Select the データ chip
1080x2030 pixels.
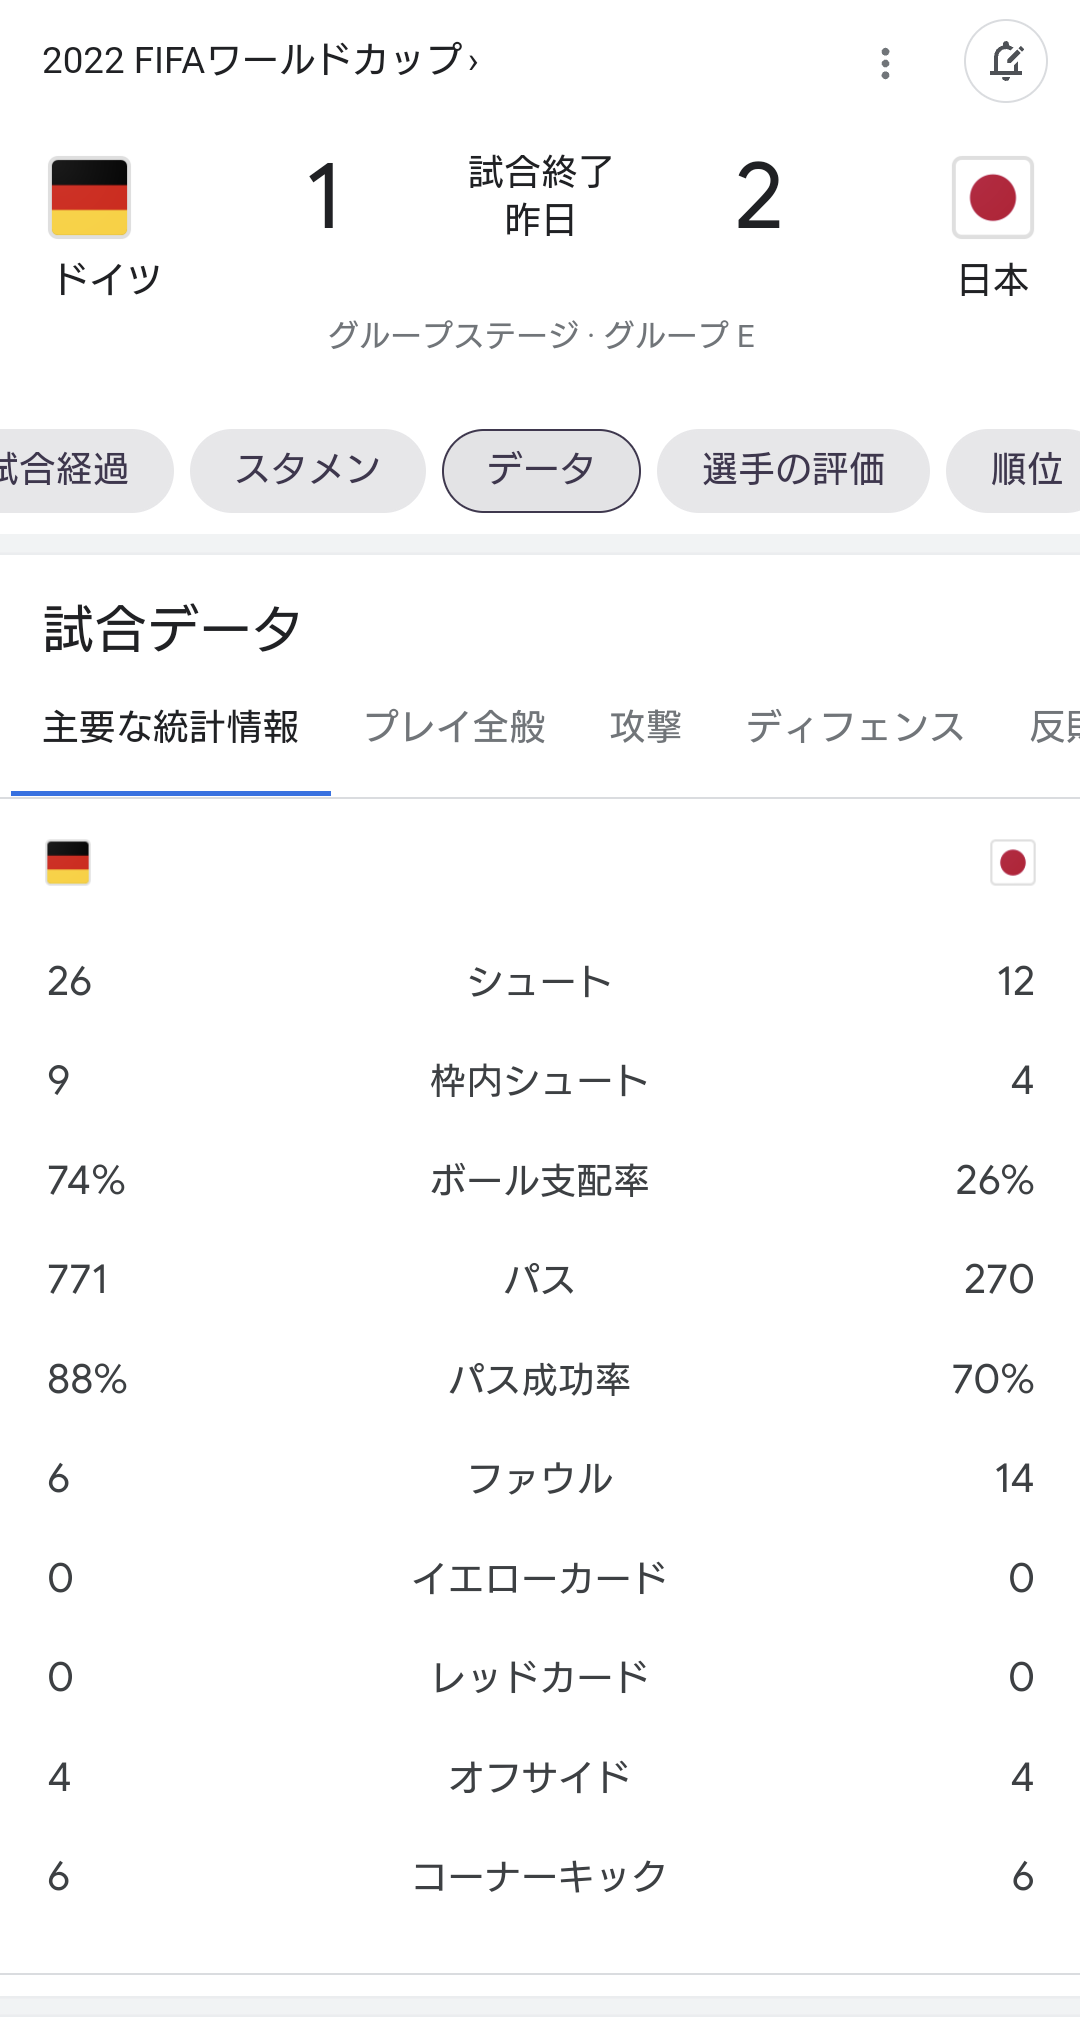click(x=541, y=470)
